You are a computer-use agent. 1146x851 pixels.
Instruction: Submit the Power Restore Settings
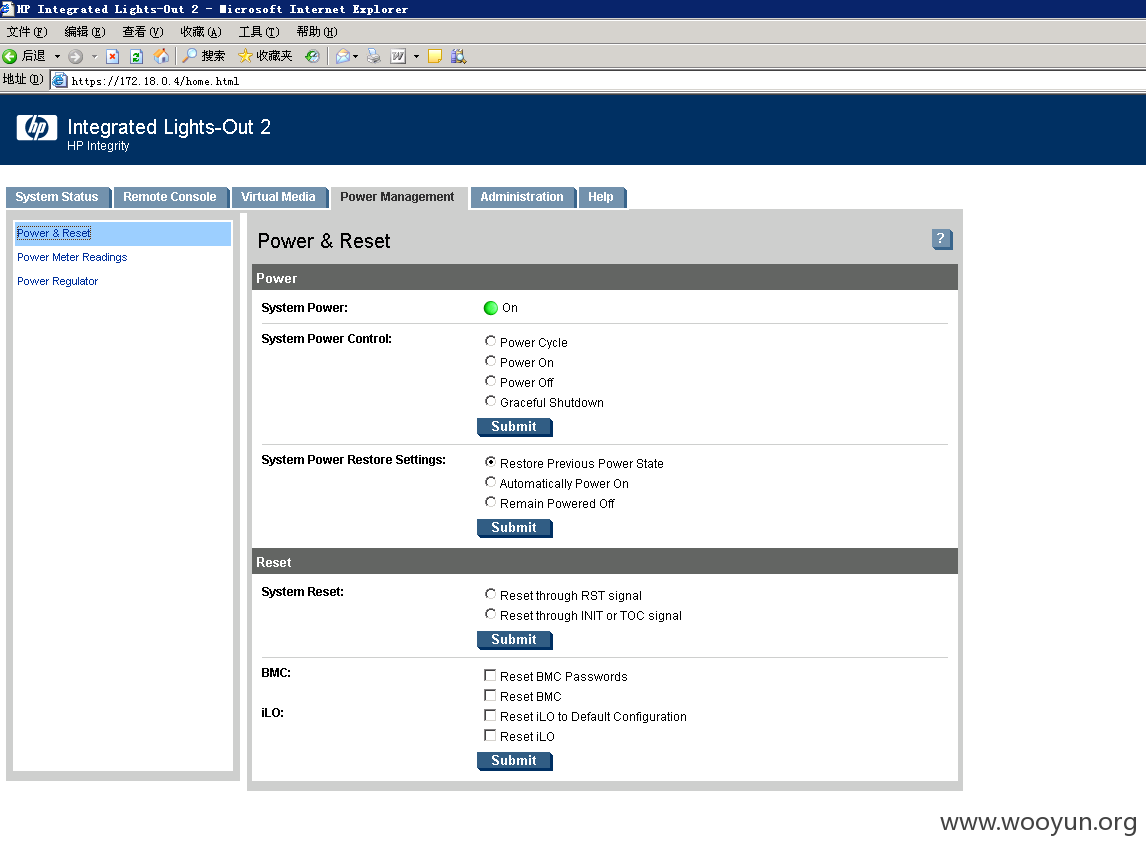click(x=515, y=528)
